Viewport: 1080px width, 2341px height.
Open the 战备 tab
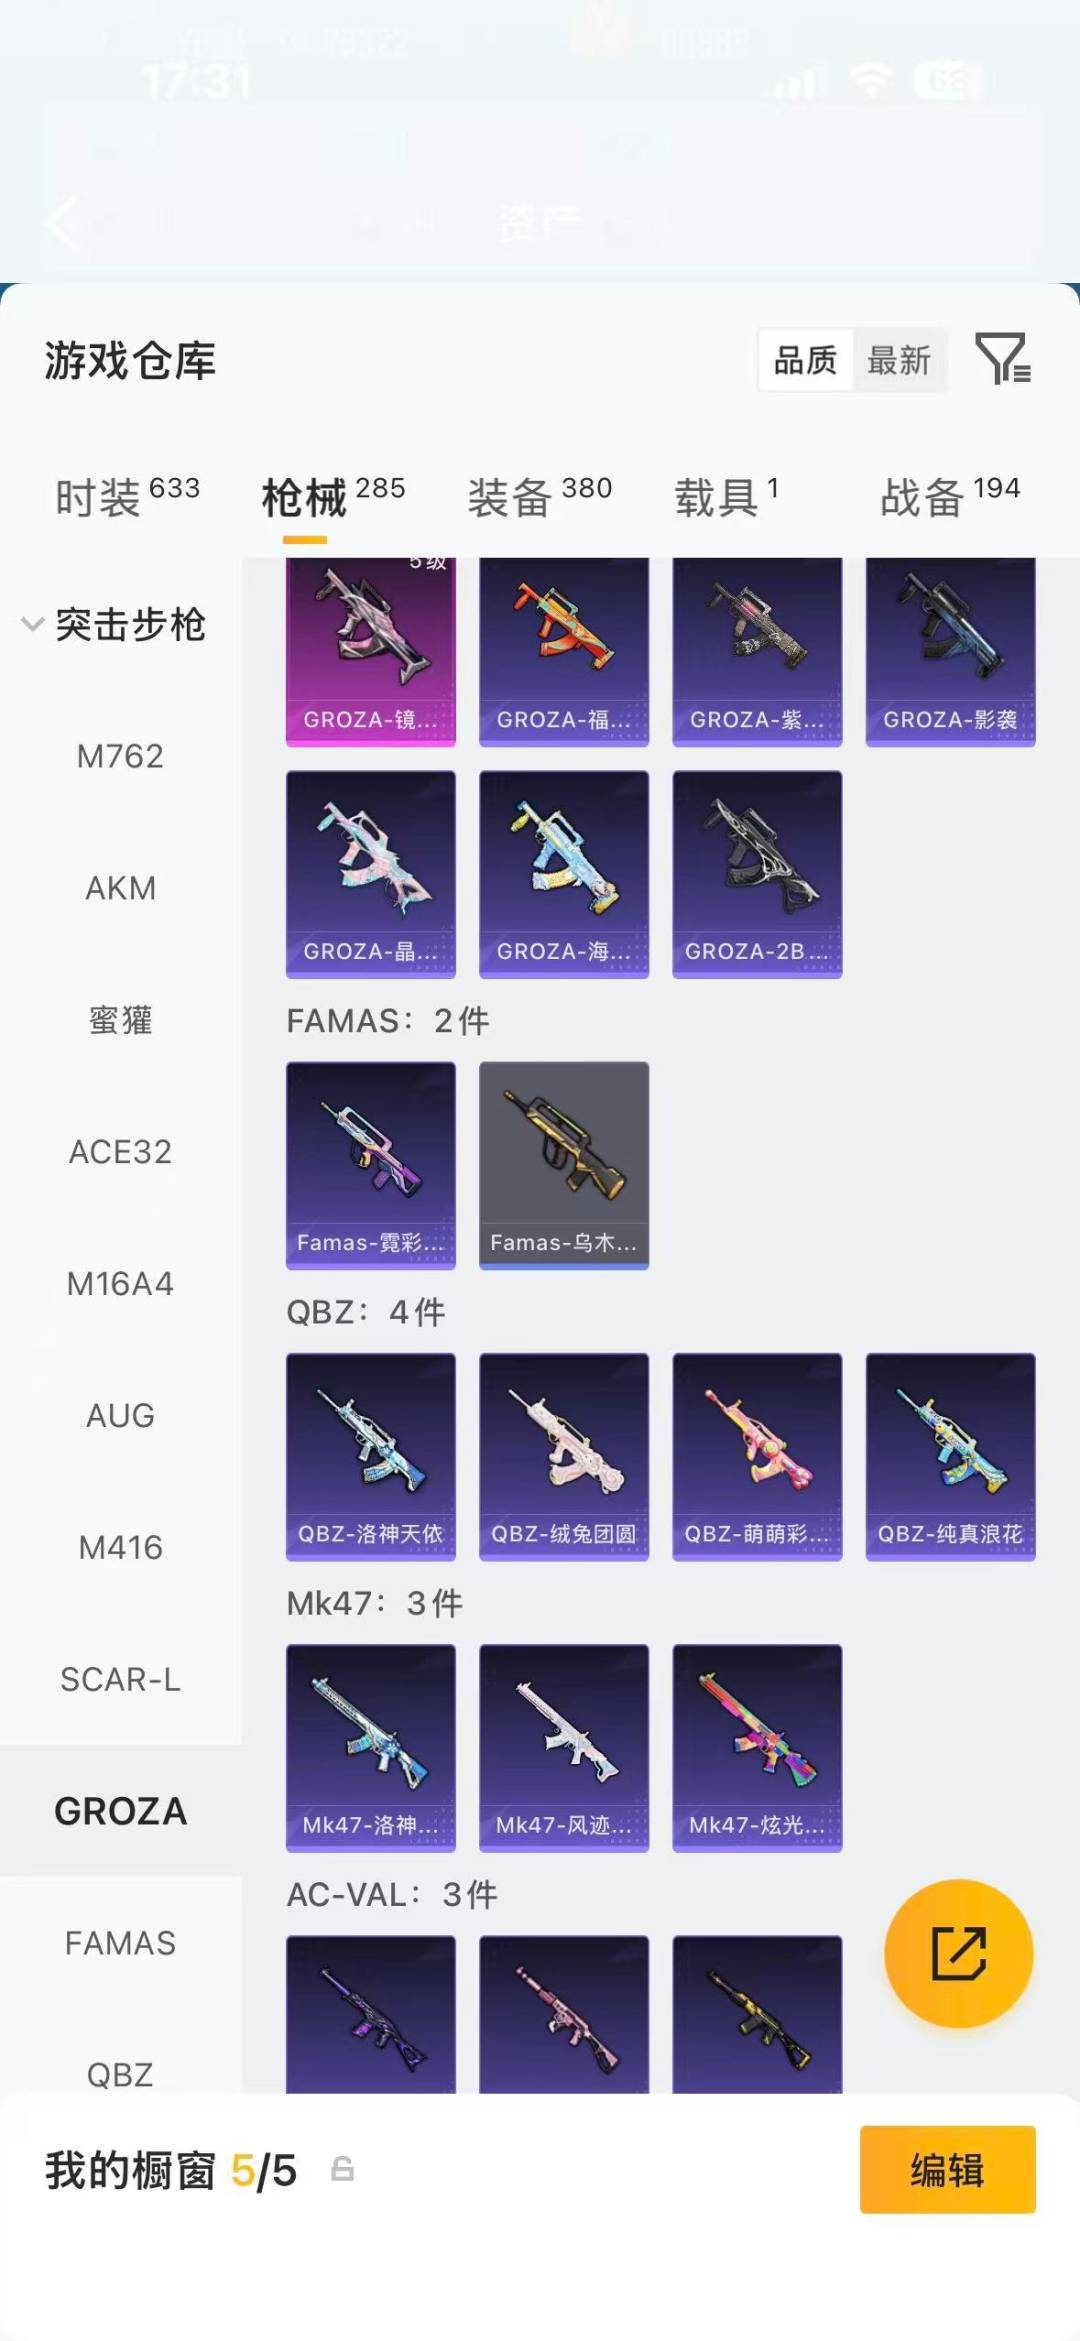pos(950,496)
